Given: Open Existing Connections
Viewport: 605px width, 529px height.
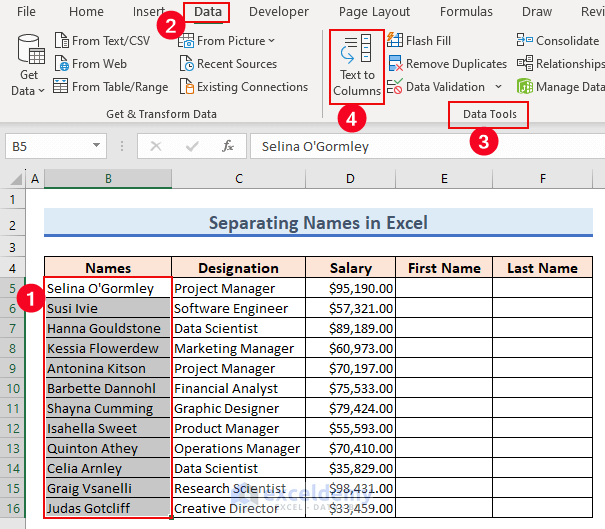Looking at the screenshot, I should click(x=243, y=87).
